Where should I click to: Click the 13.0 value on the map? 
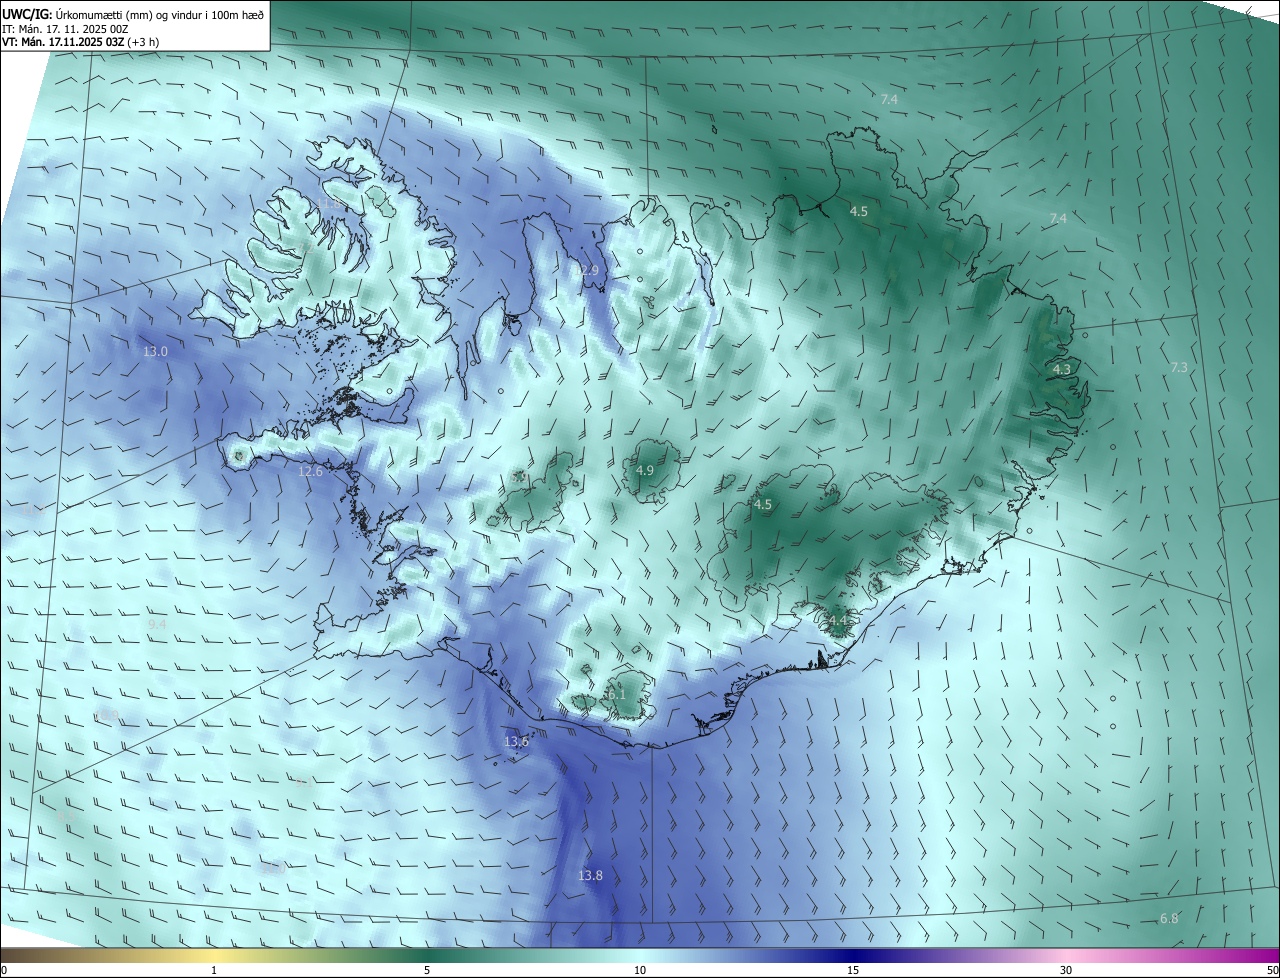tap(155, 351)
